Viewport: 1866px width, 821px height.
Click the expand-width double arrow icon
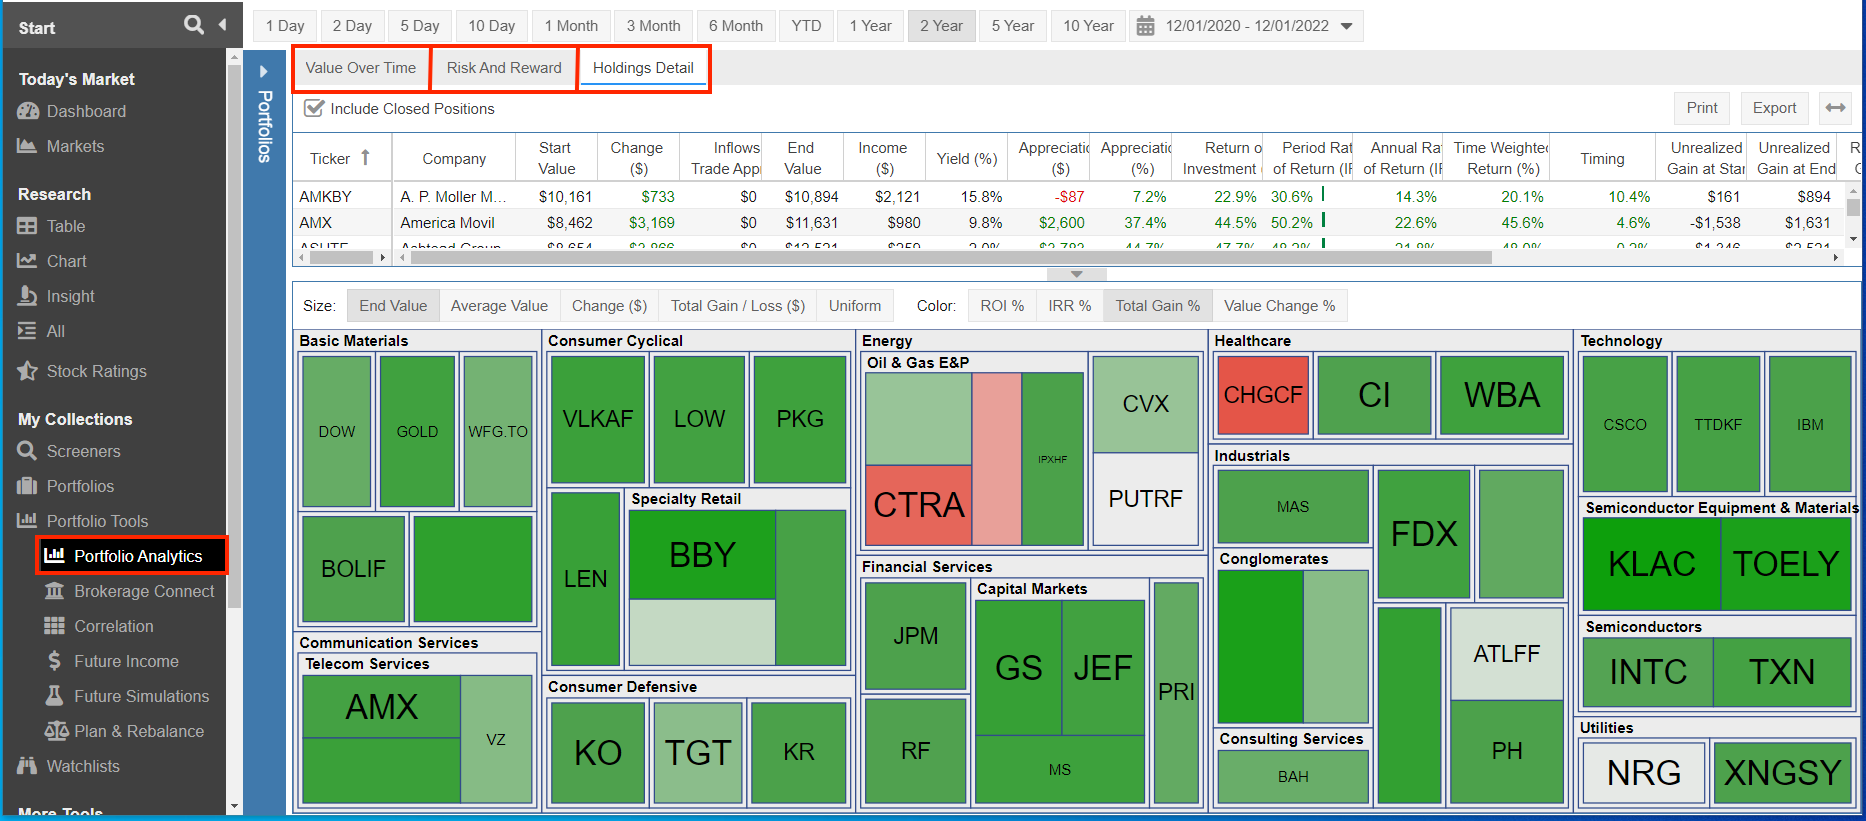tap(1835, 108)
